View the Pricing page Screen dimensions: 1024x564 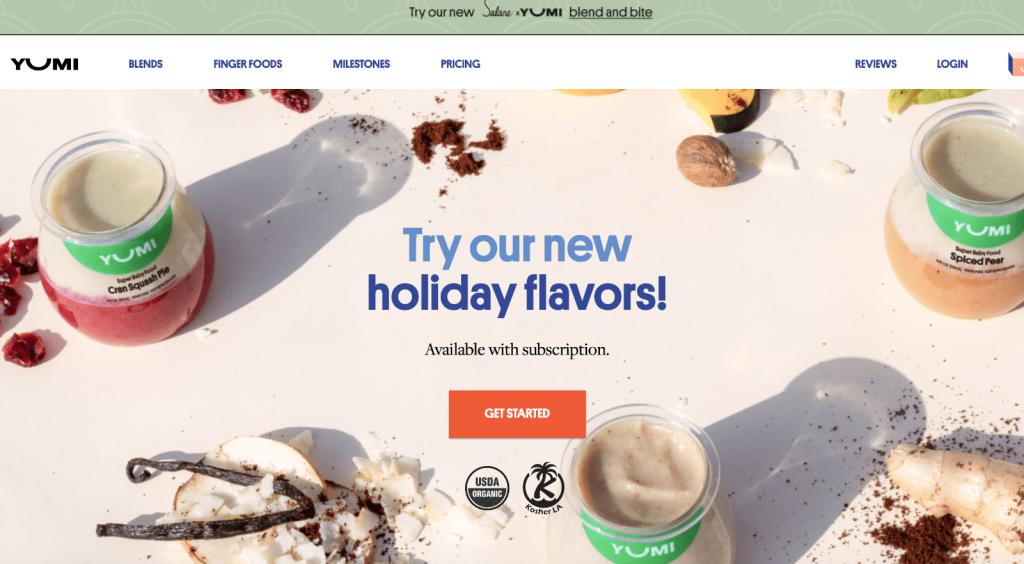[x=460, y=64]
